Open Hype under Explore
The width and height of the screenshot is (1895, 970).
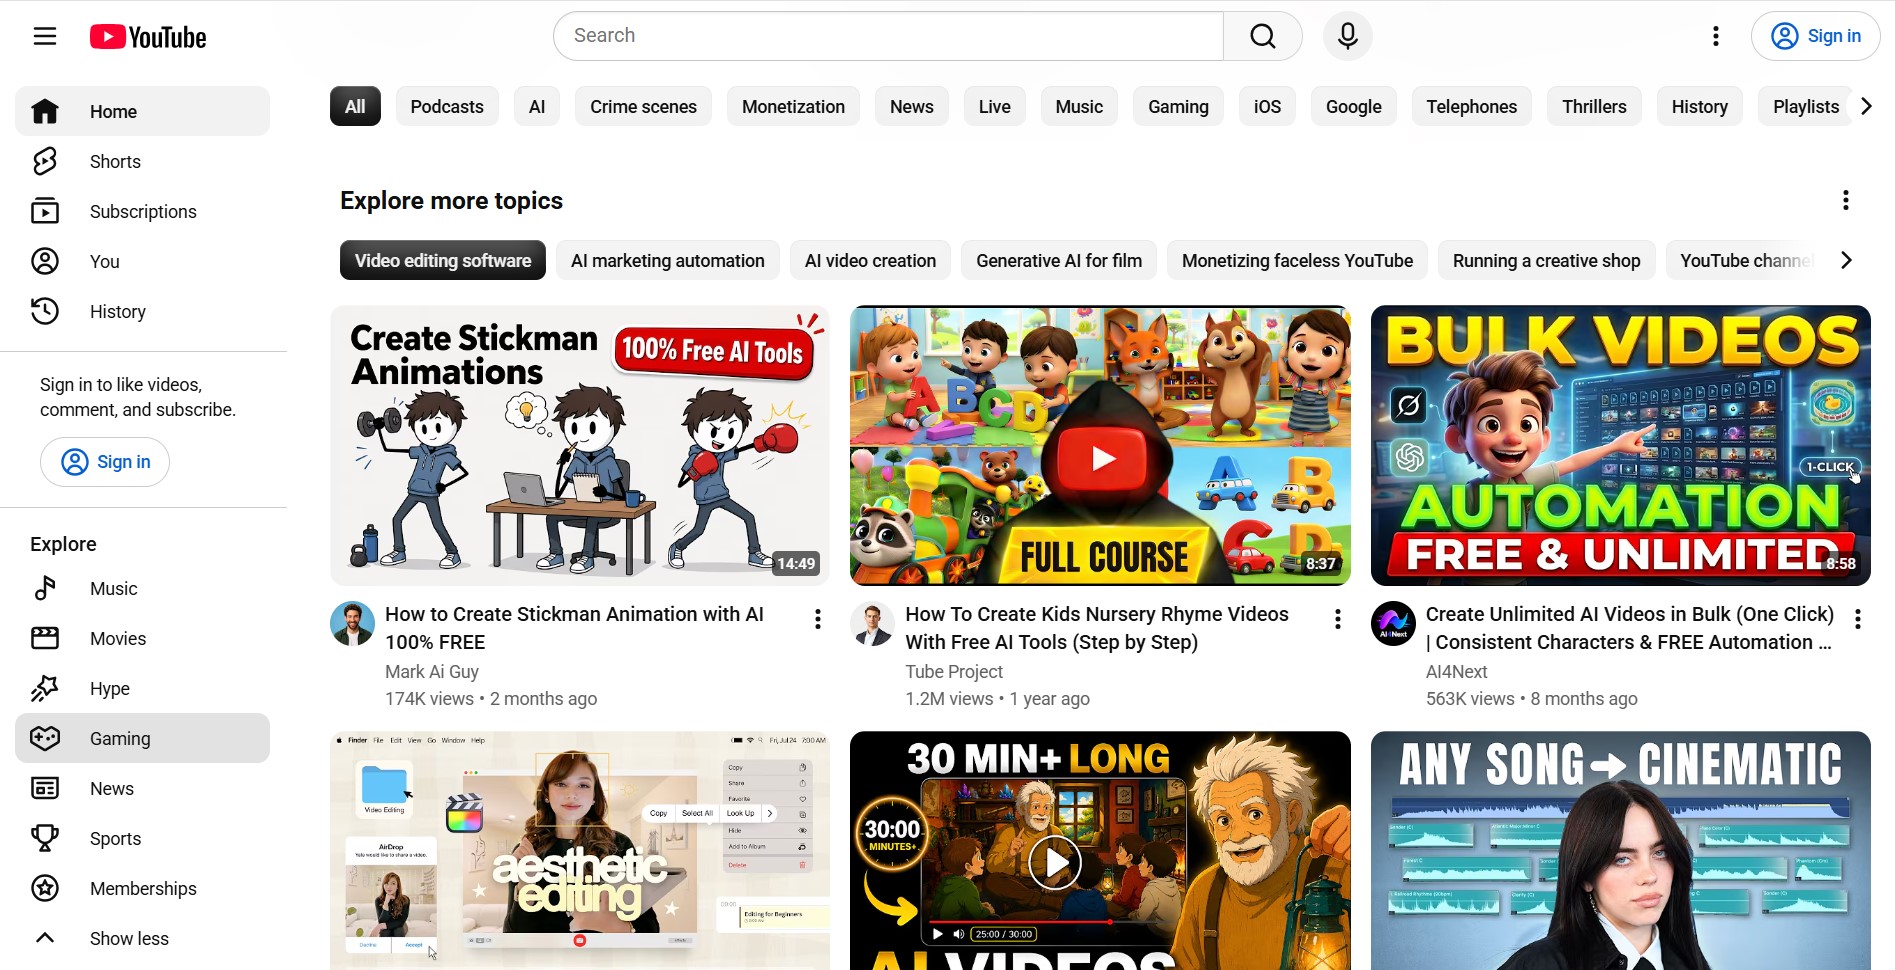click(142, 688)
